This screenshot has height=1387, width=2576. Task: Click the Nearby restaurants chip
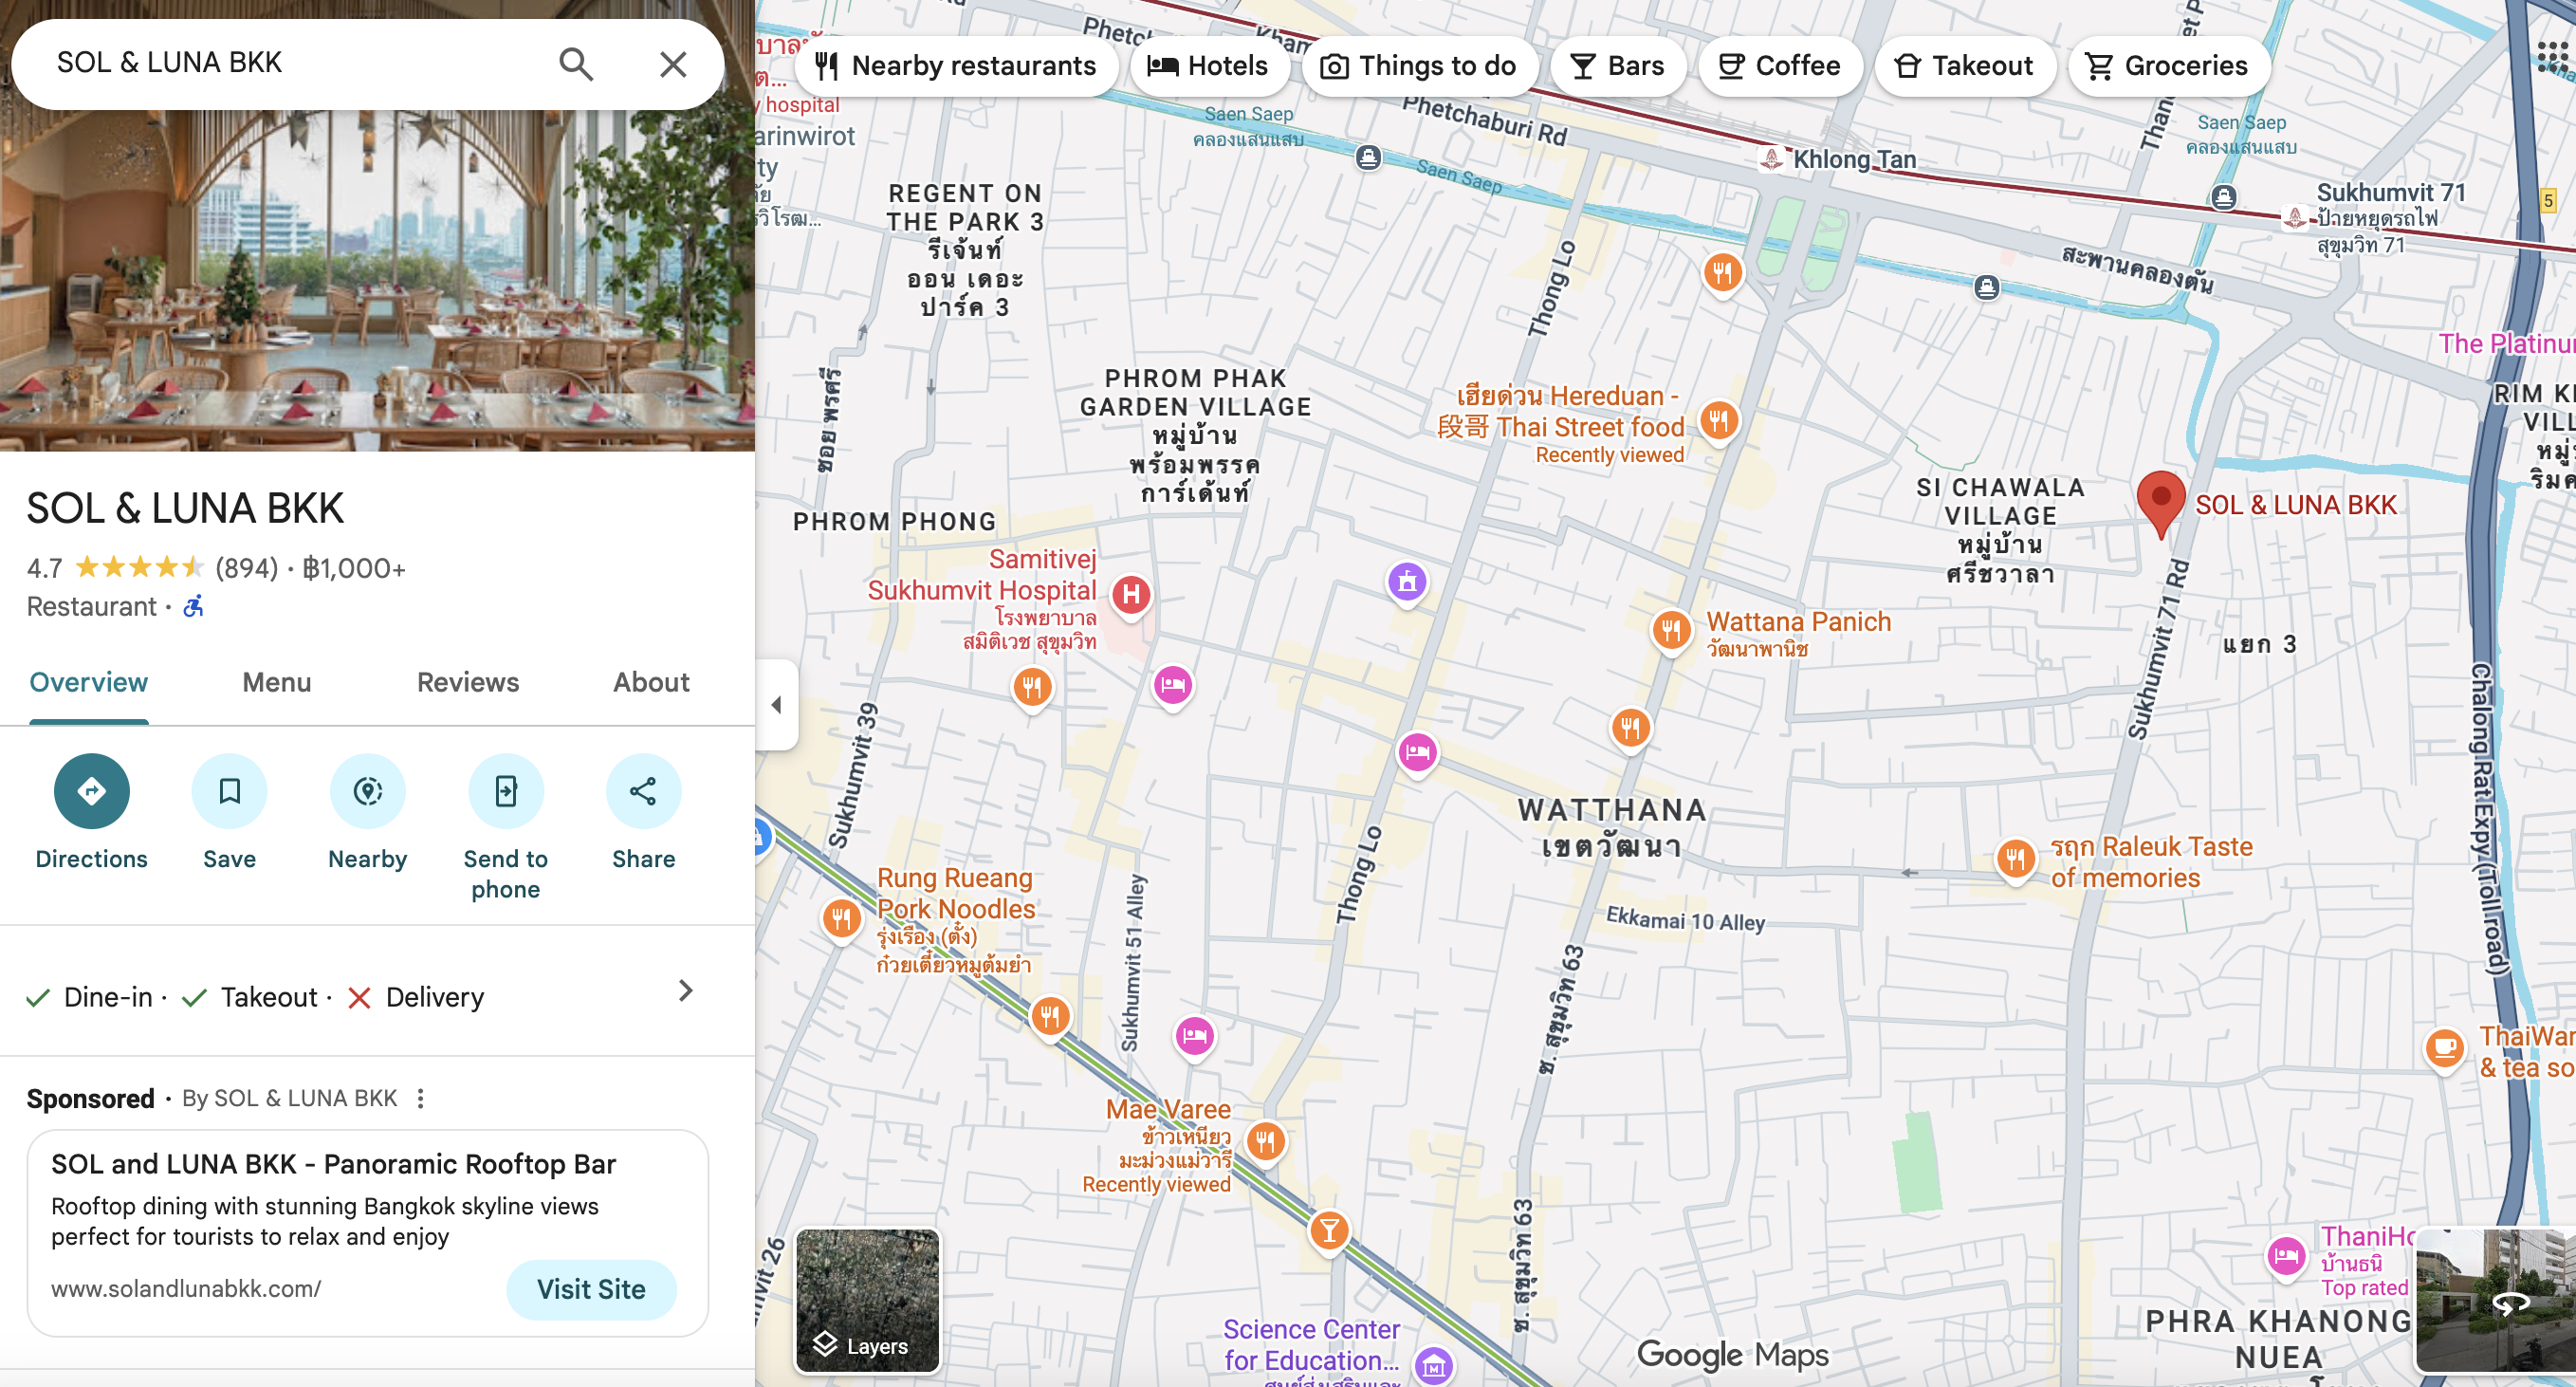click(x=955, y=66)
